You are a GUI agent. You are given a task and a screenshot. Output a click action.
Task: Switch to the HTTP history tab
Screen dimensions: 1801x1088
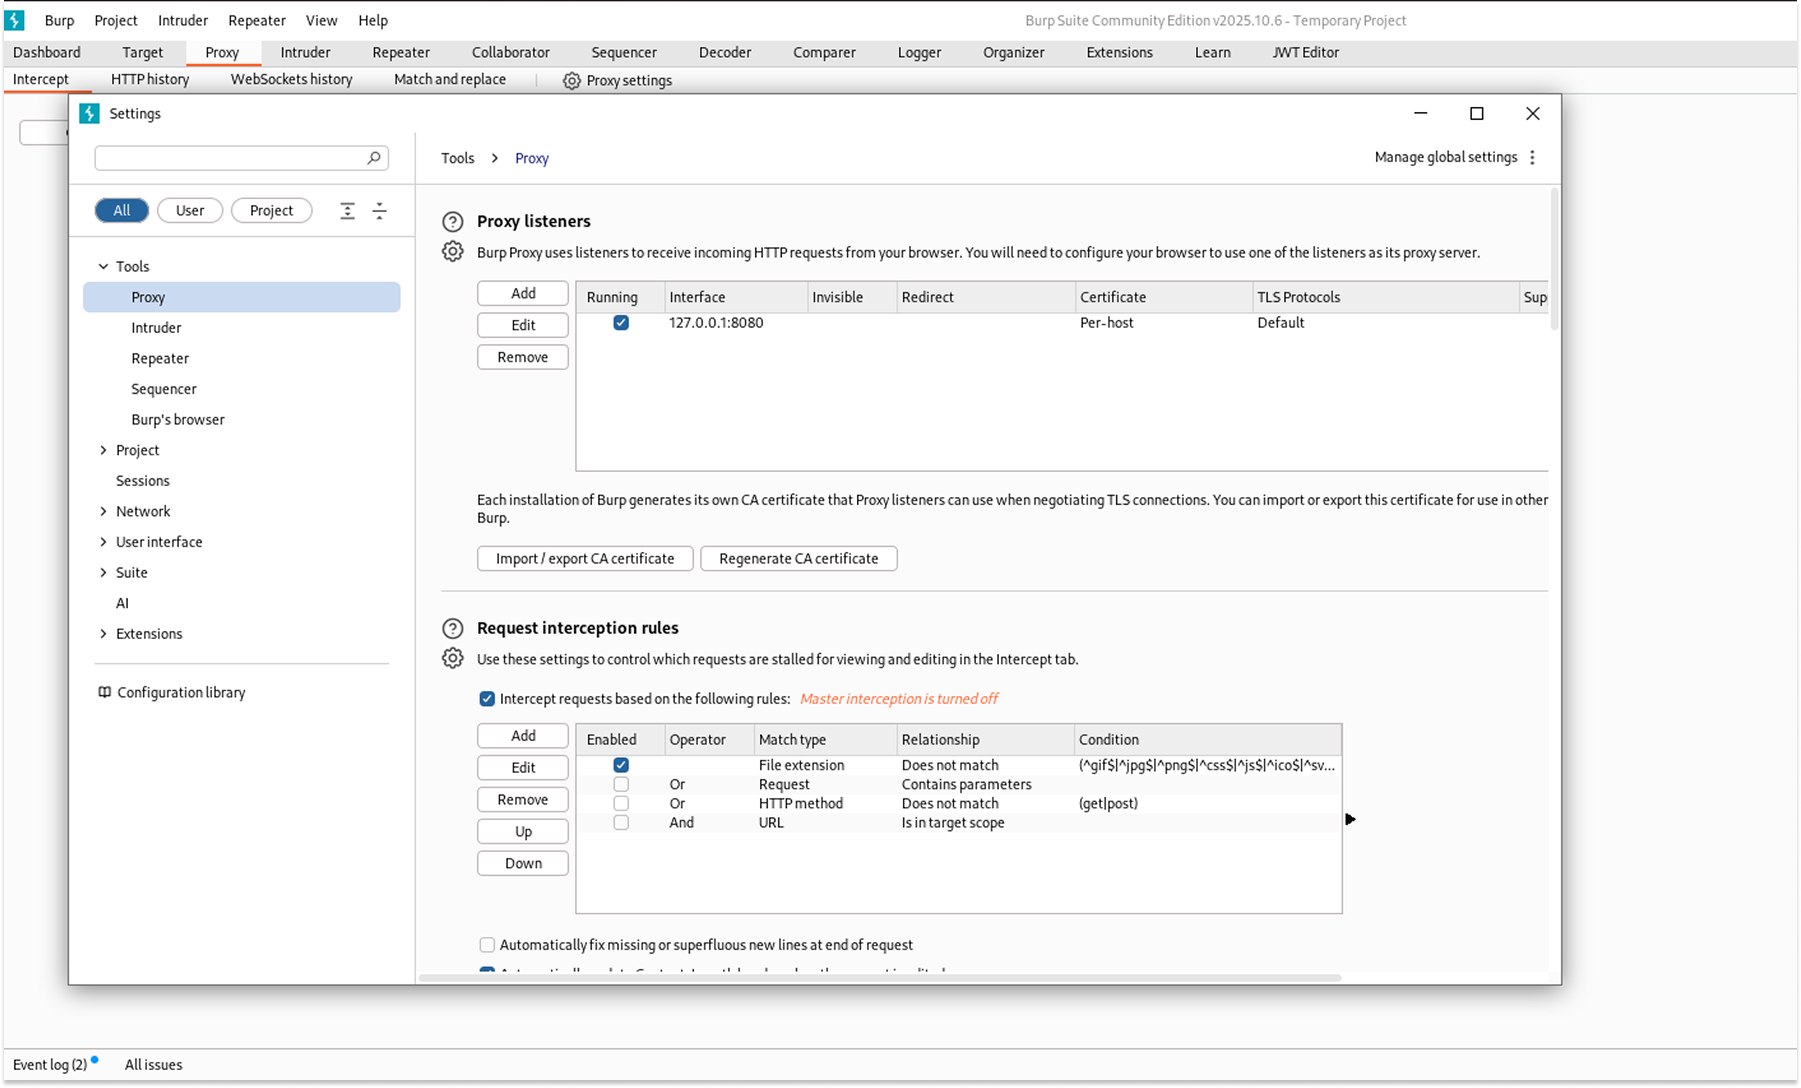coord(149,79)
